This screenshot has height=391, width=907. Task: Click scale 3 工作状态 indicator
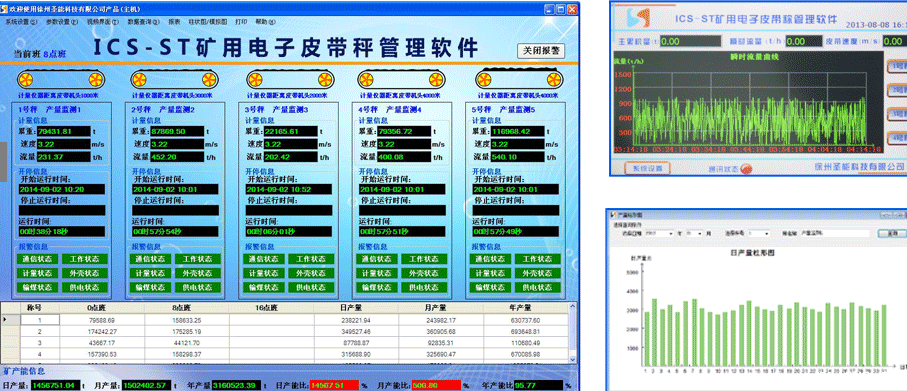tap(312, 259)
